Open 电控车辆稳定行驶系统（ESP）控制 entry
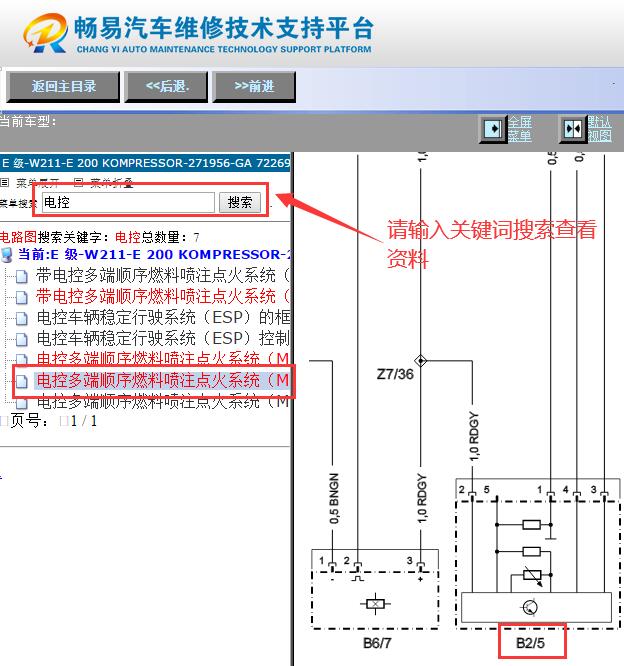Viewport: 624px width, 666px height. [164, 339]
